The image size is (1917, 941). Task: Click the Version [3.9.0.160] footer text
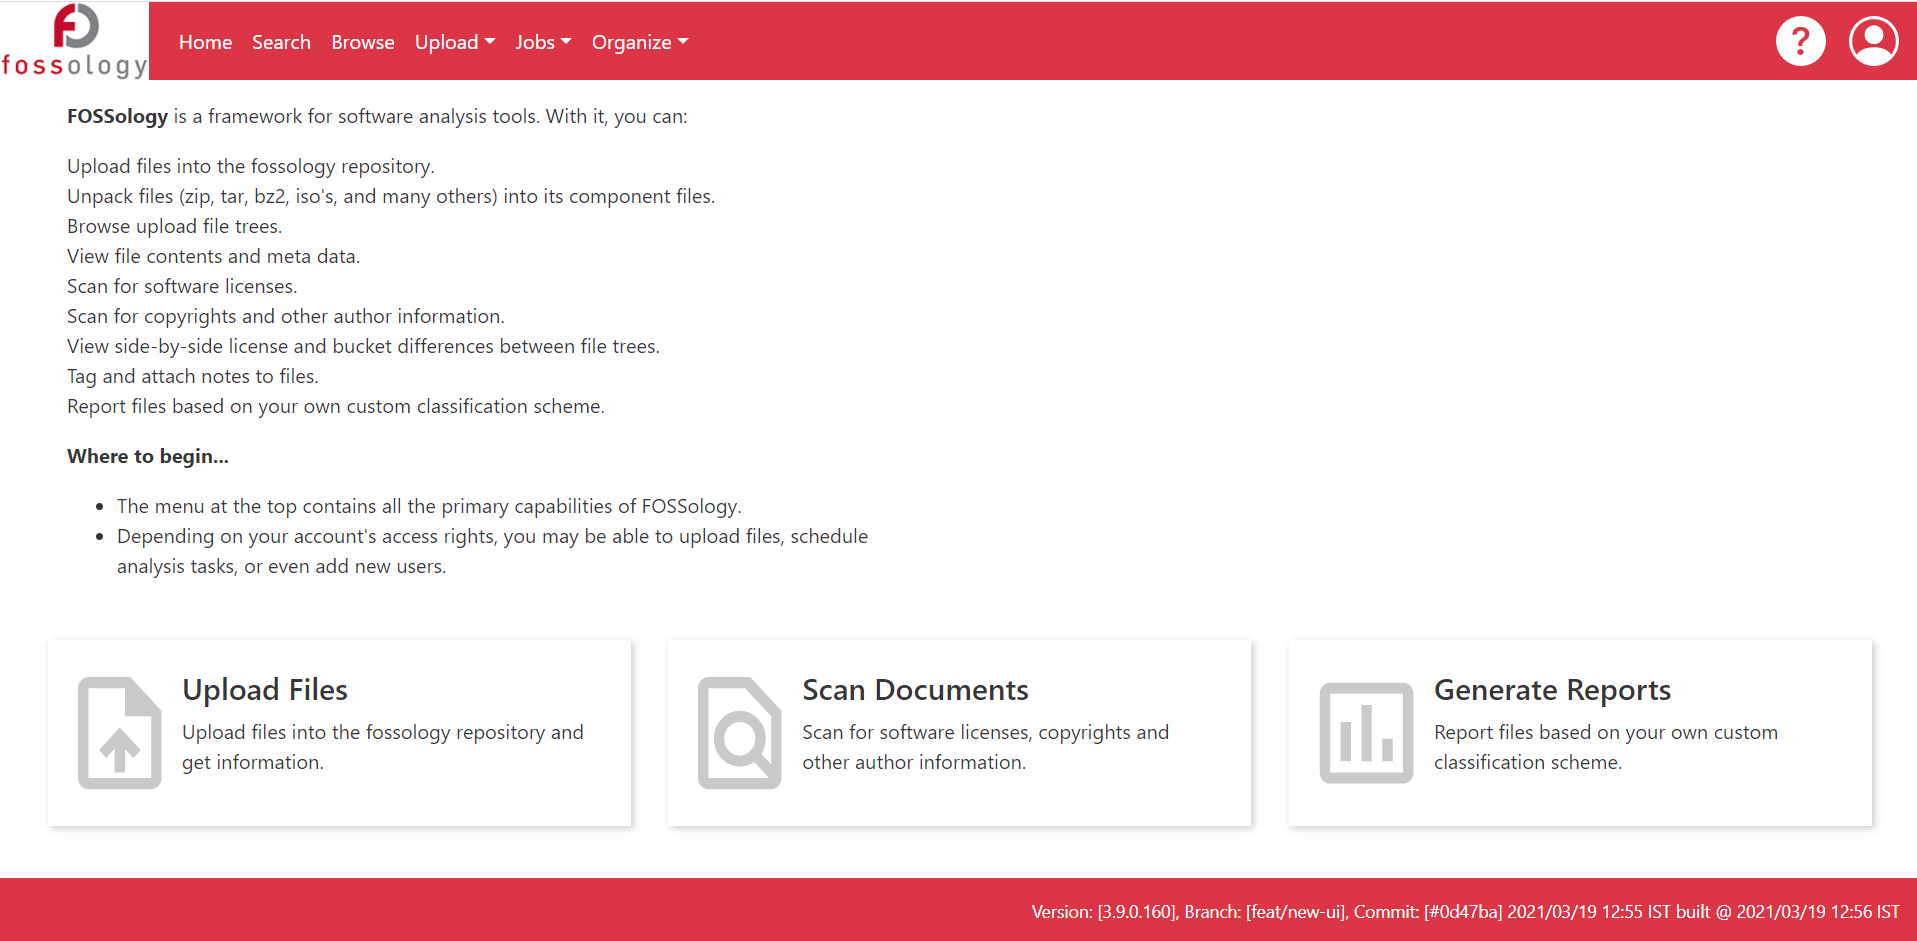pos(1104,912)
